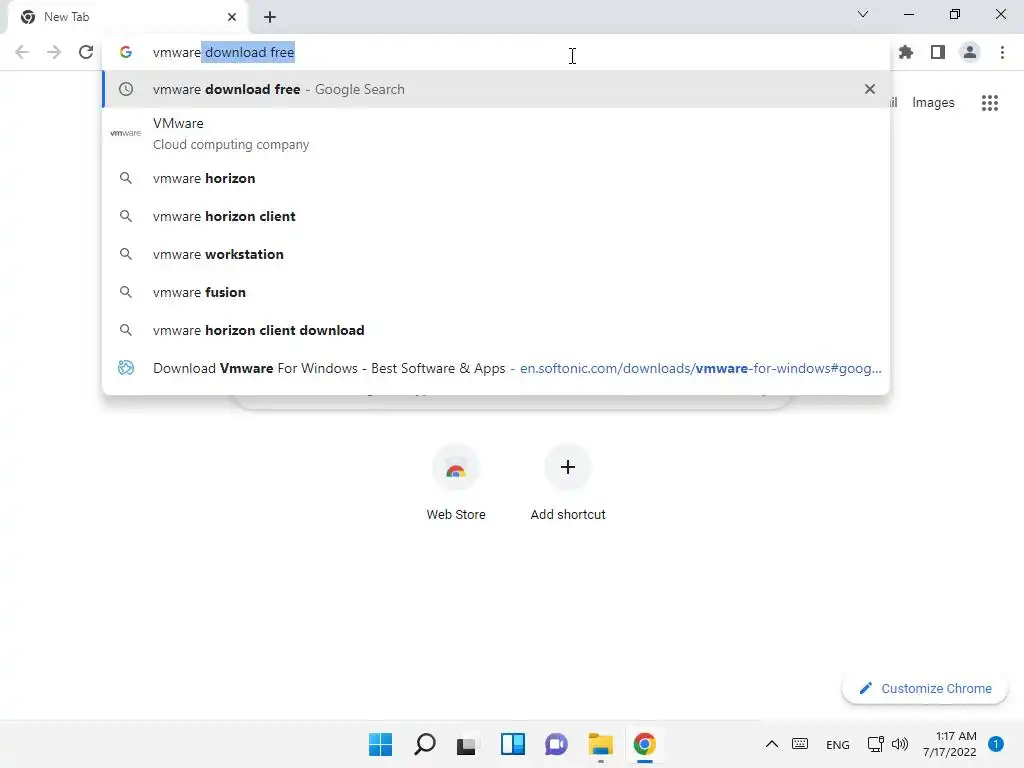The width and height of the screenshot is (1024, 768).
Task: Open the network status tray icon
Action: pyautogui.click(x=875, y=744)
